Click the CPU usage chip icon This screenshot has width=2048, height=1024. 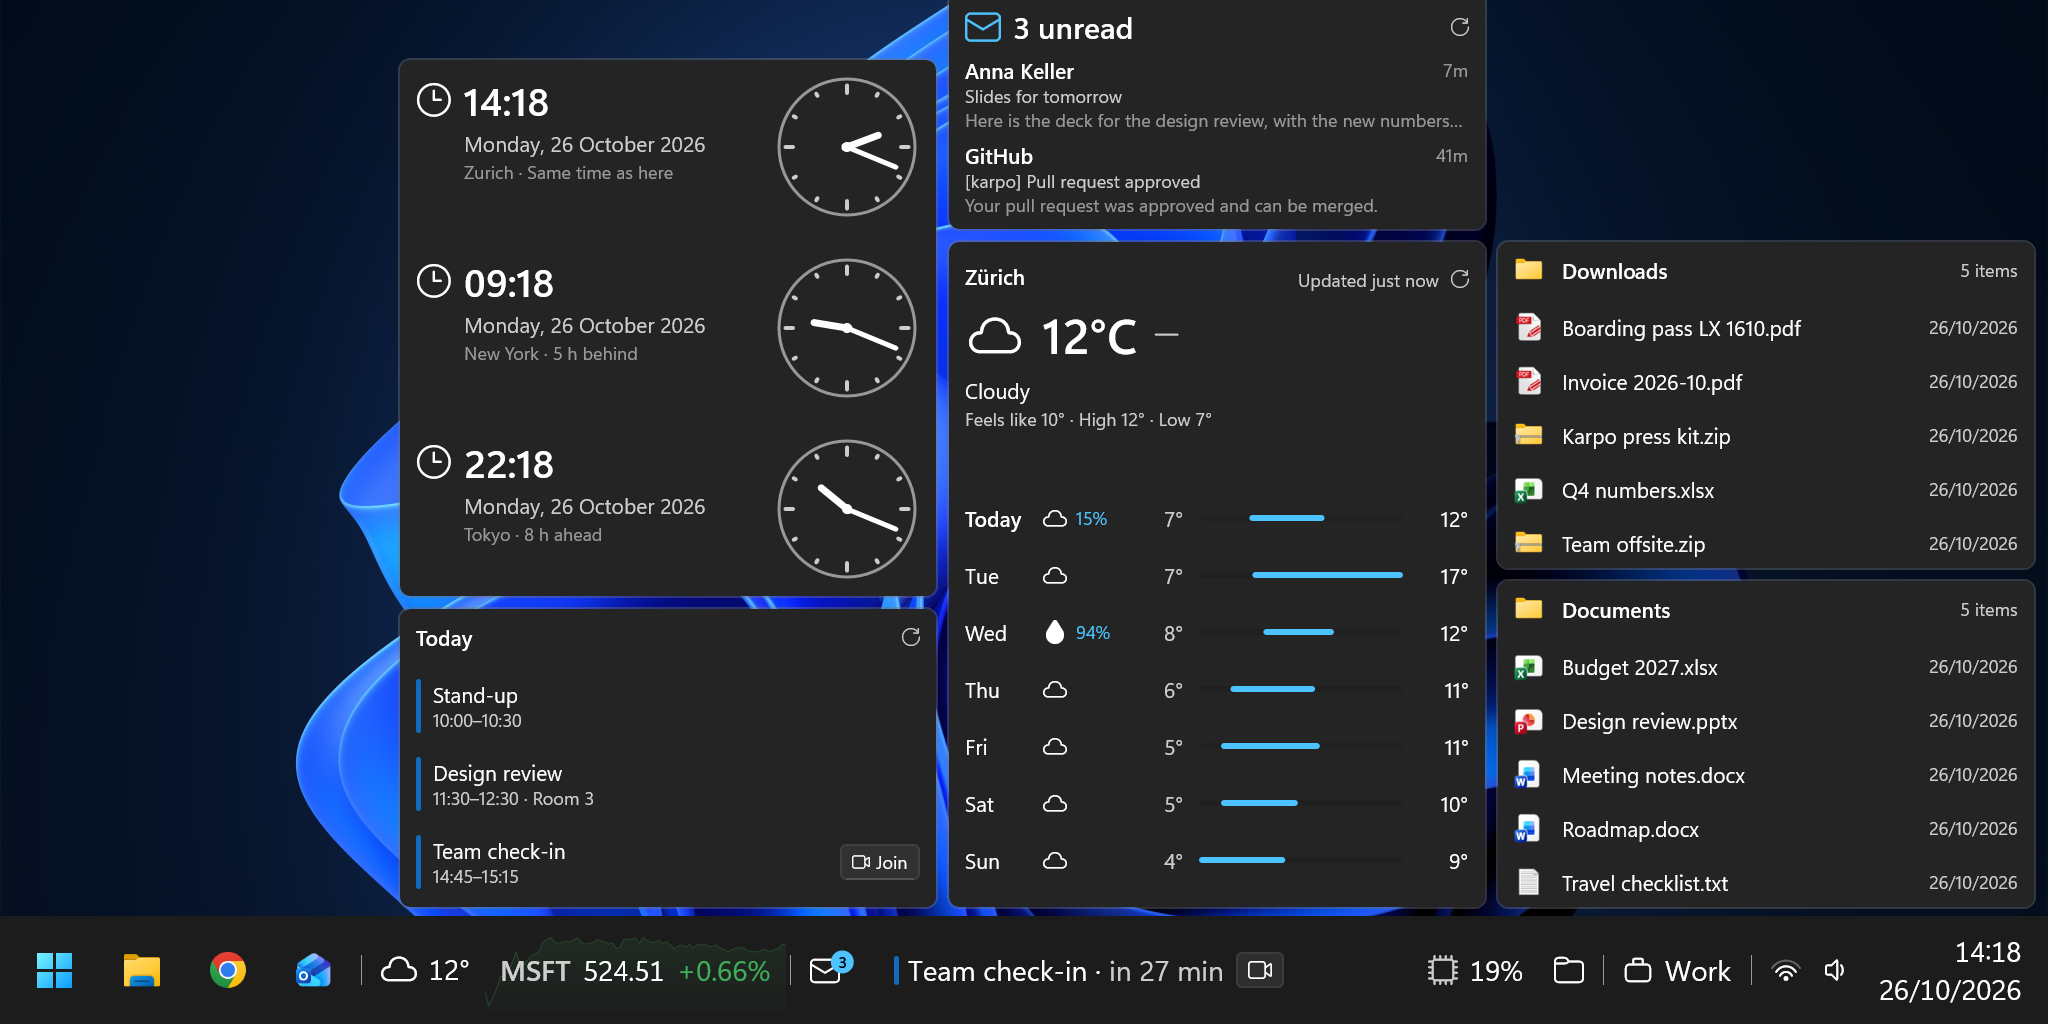(1442, 970)
